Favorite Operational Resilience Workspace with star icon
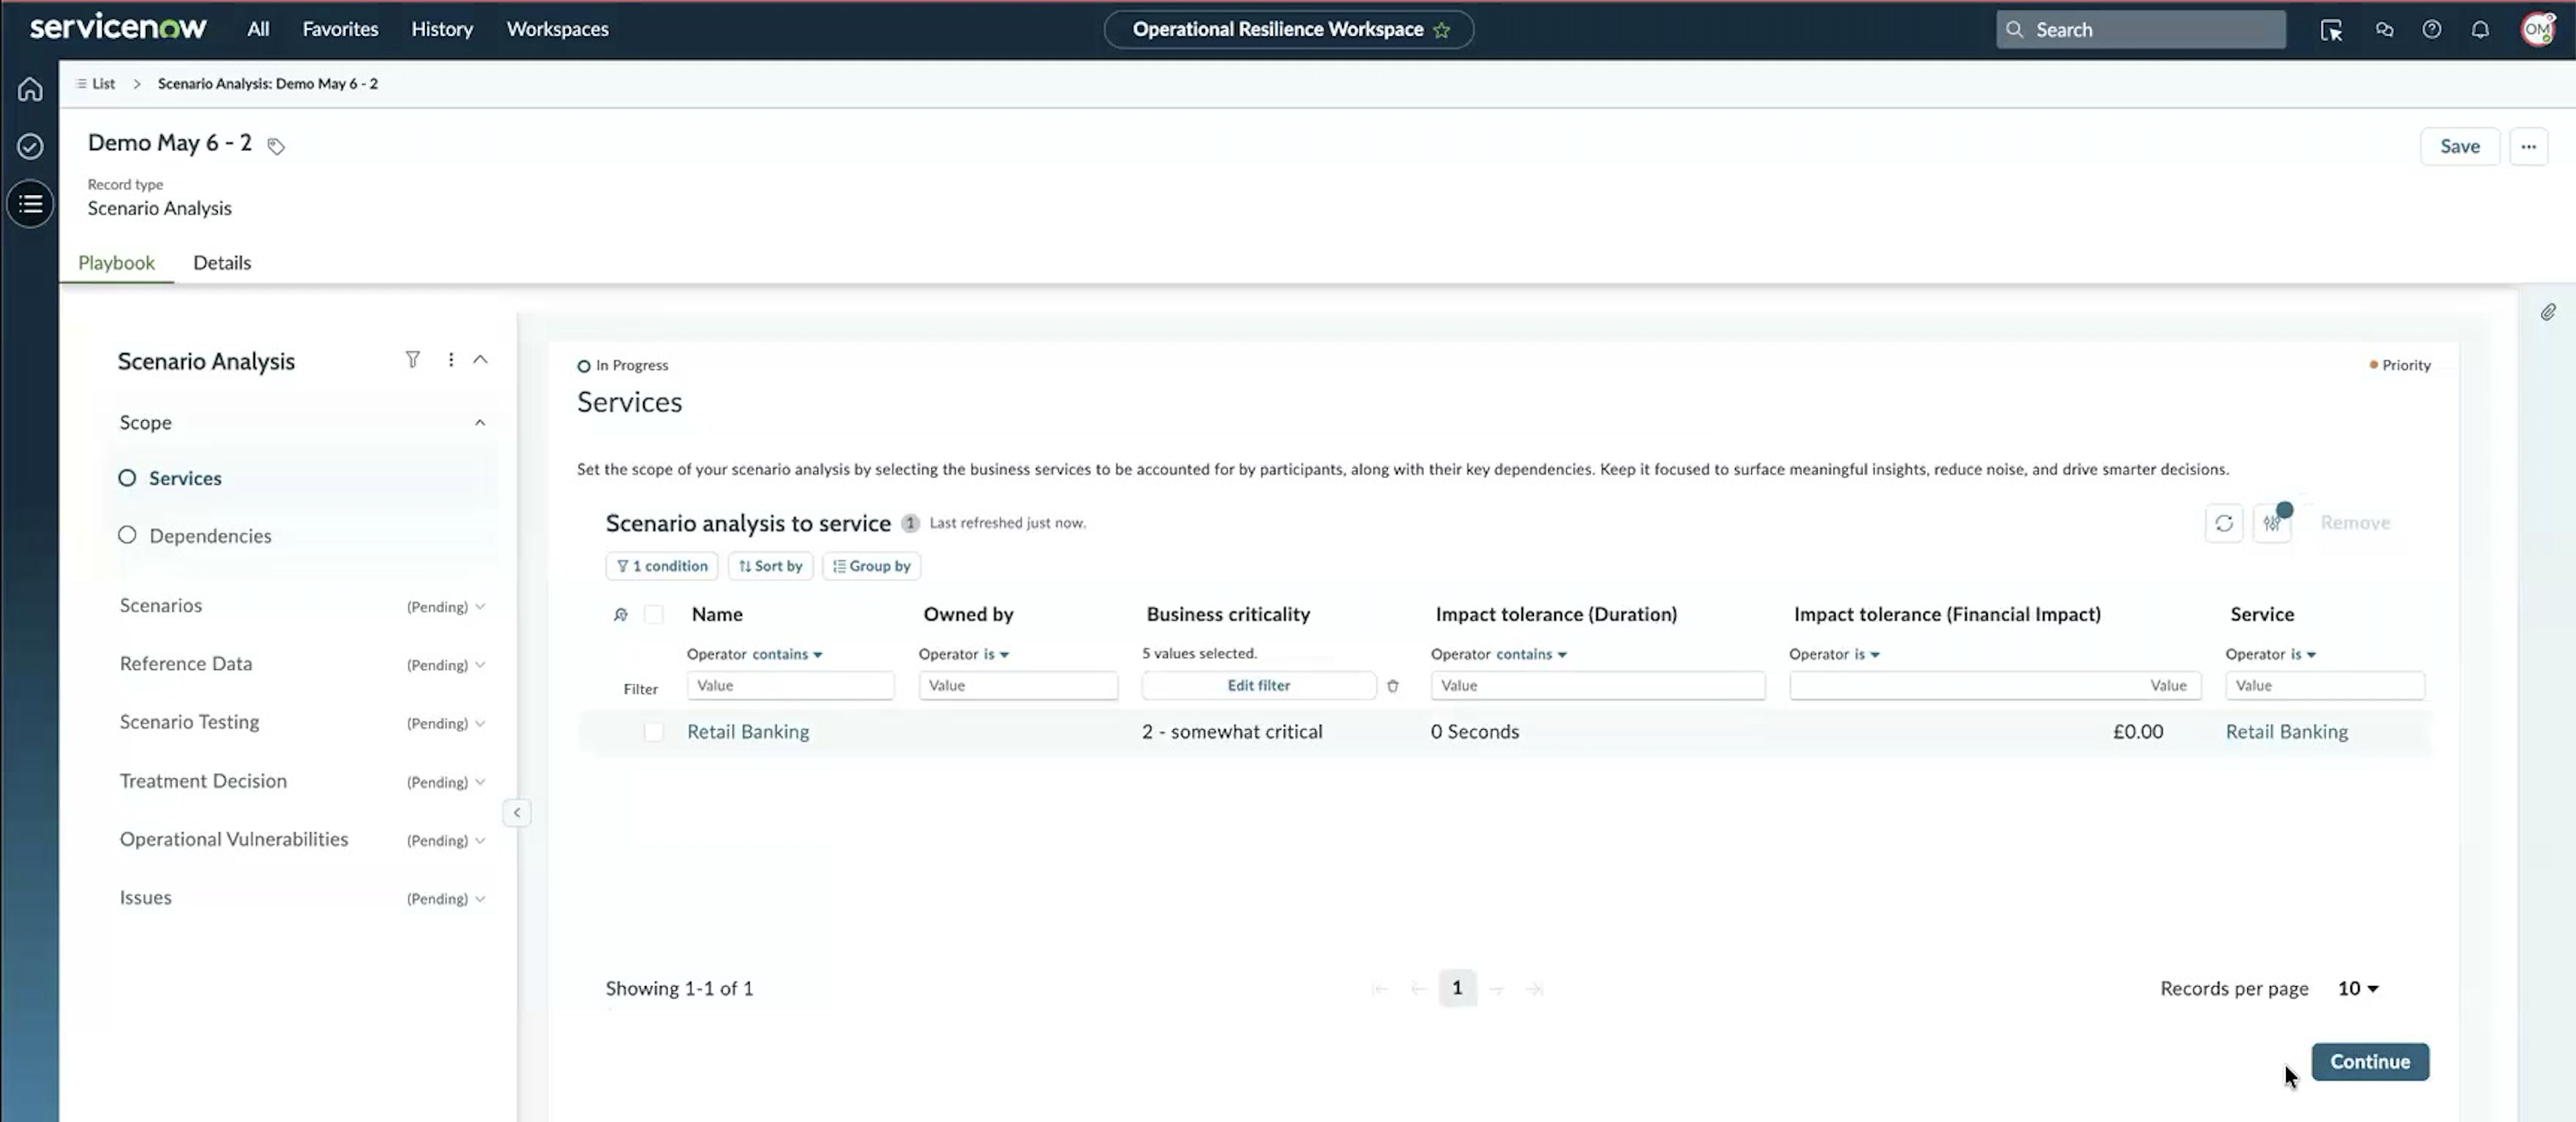The height and width of the screenshot is (1122, 2576). click(x=1441, y=30)
